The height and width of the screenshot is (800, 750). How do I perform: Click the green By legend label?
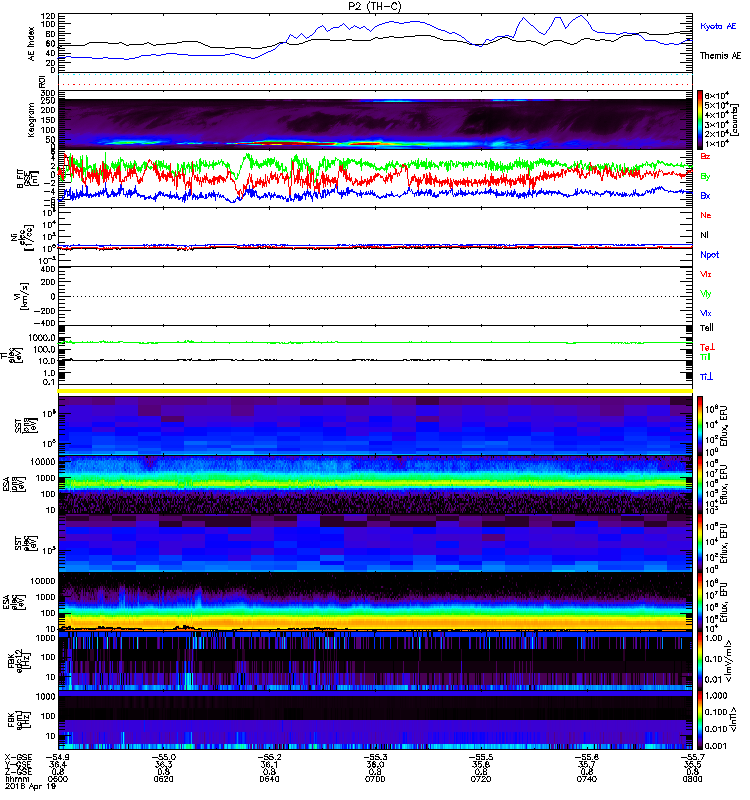tap(705, 176)
